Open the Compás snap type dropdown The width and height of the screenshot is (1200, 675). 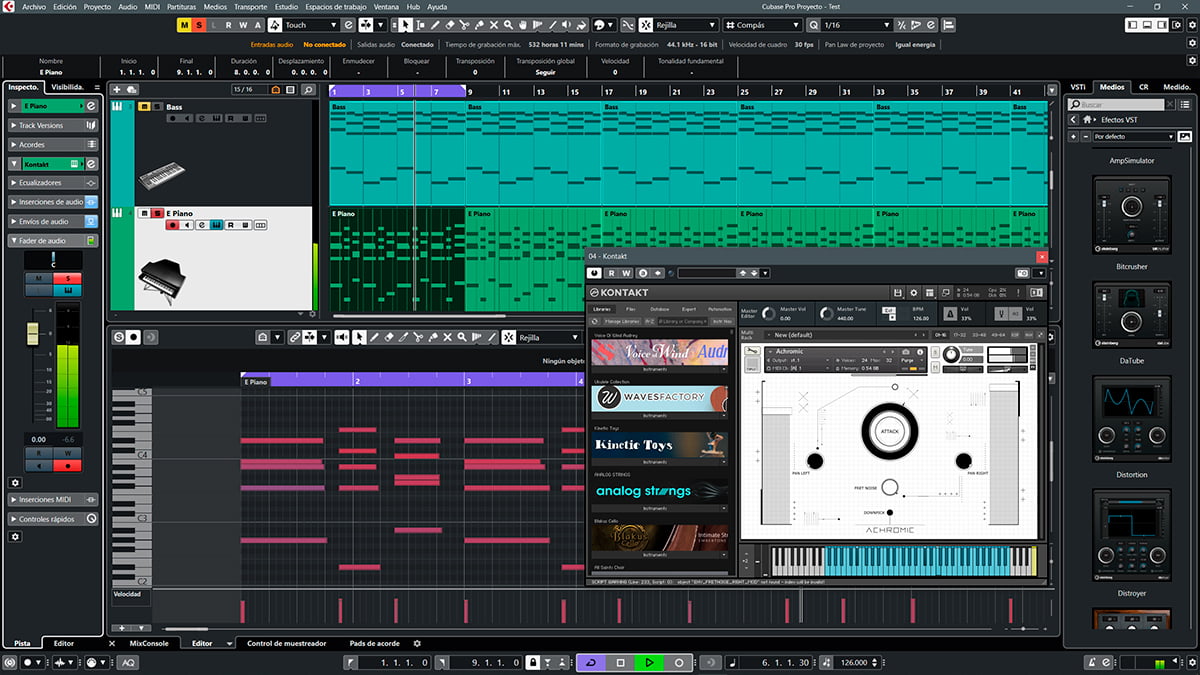[x=765, y=24]
